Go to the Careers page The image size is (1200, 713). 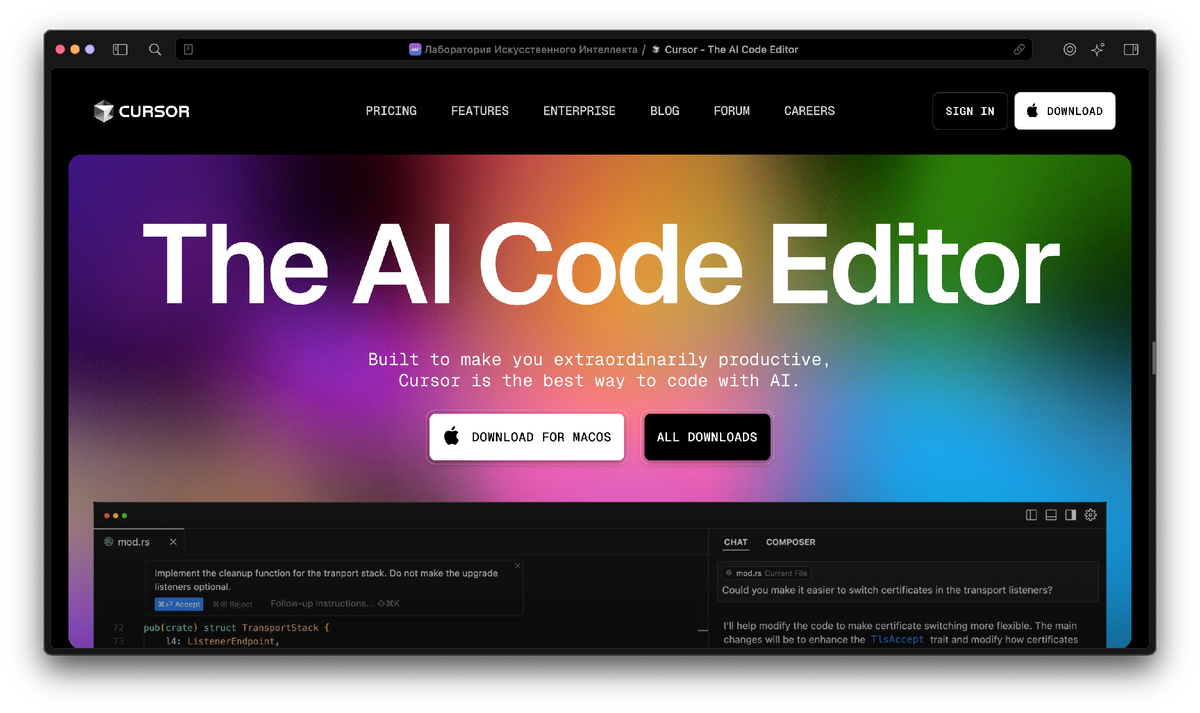(809, 111)
